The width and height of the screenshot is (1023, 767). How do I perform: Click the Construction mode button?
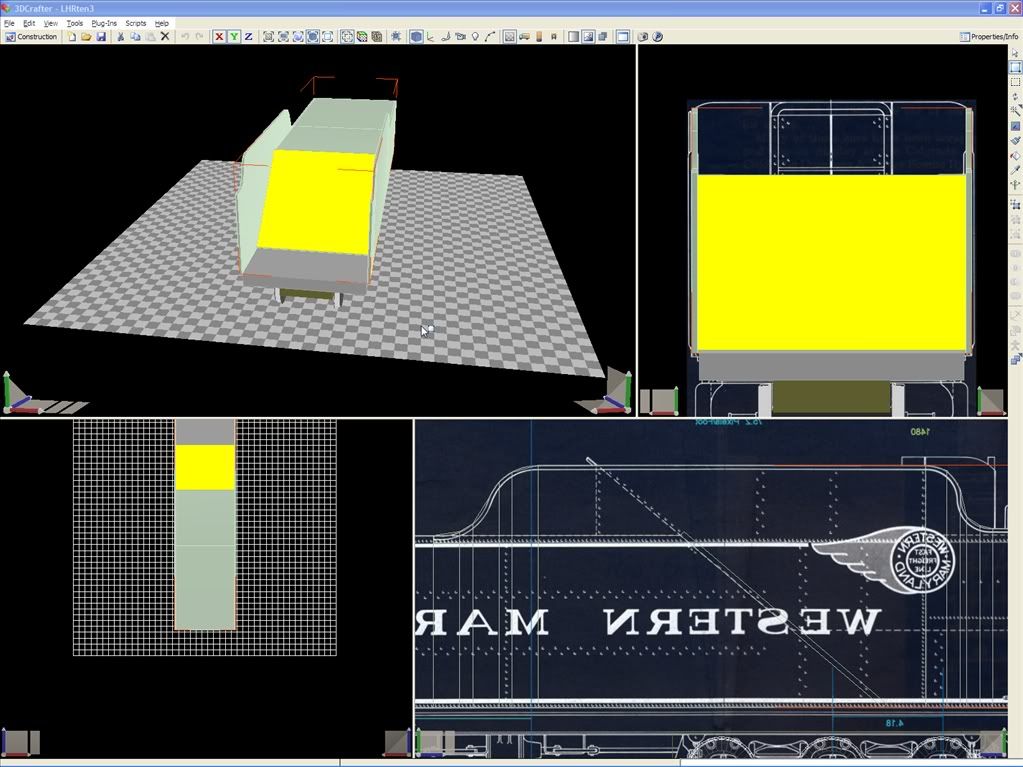click(x=31, y=37)
